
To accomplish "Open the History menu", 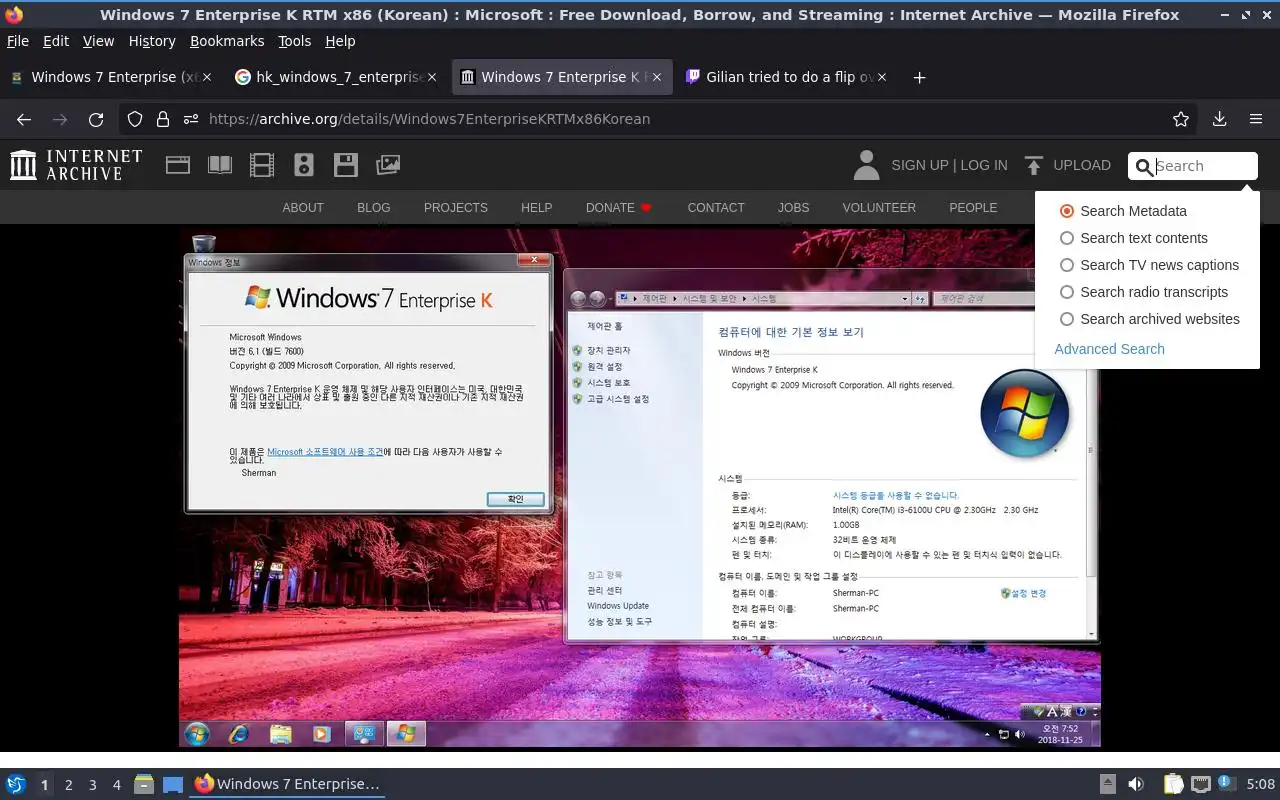I will tap(152, 41).
